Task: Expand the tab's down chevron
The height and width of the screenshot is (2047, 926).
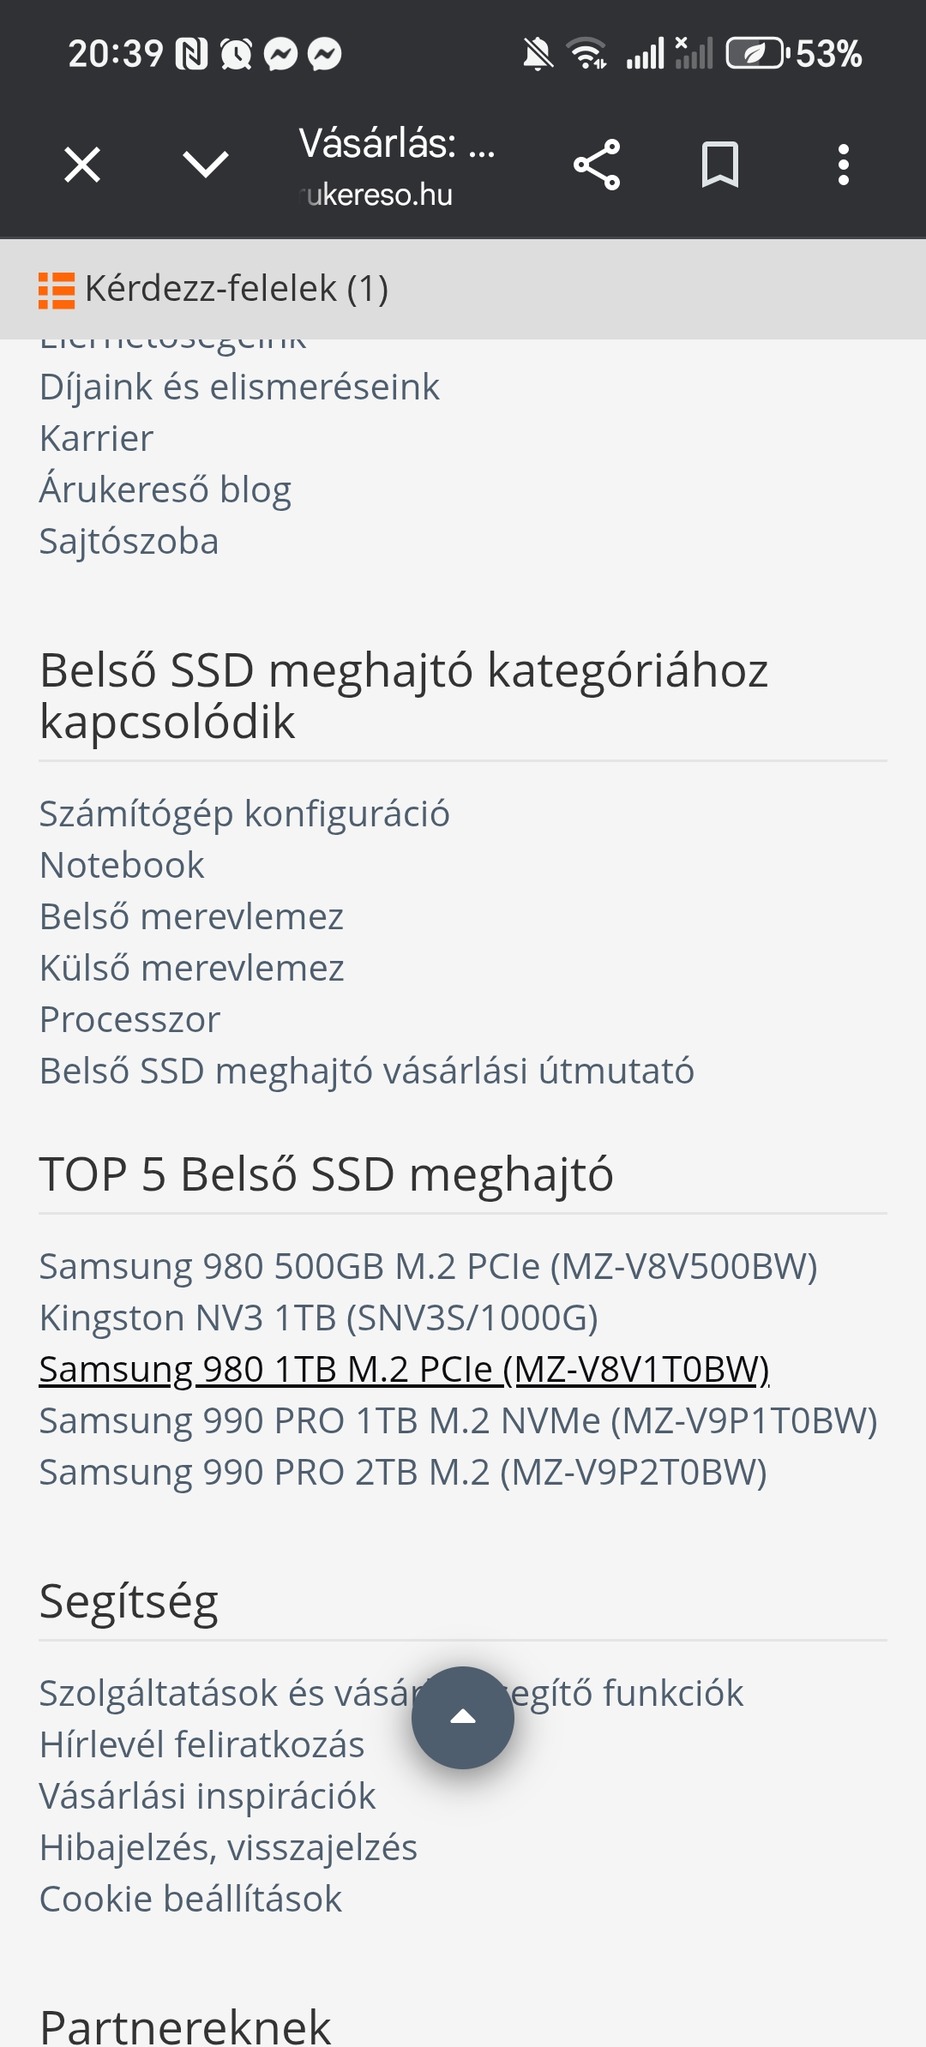Action: [206, 165]
